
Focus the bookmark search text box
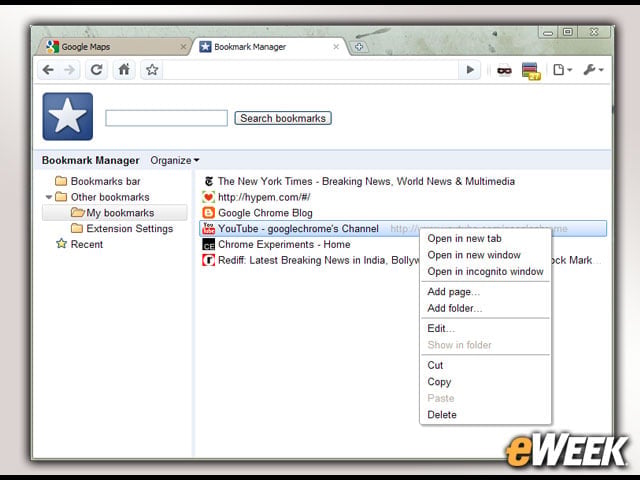click(167, 118)
